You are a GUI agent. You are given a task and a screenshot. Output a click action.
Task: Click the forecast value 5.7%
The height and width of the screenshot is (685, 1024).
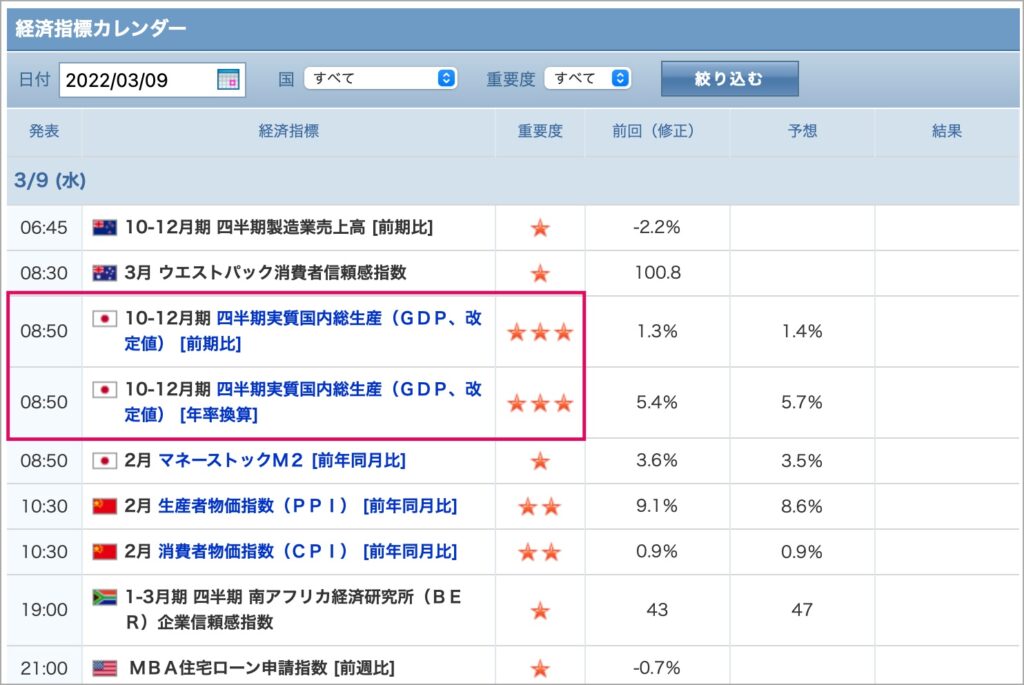coord(802,402)
